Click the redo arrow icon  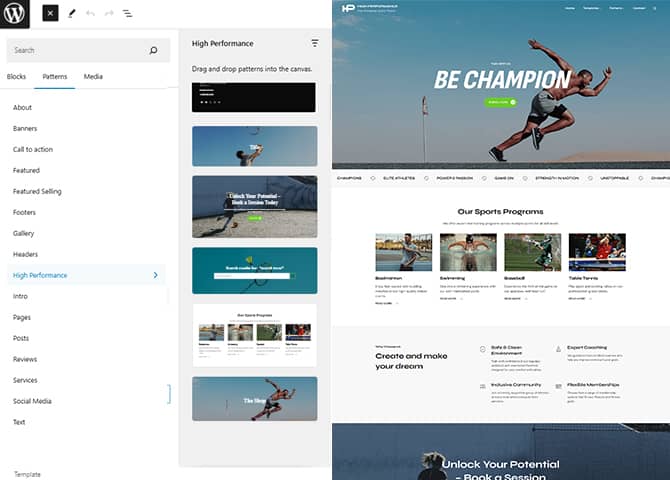(108, 14)
